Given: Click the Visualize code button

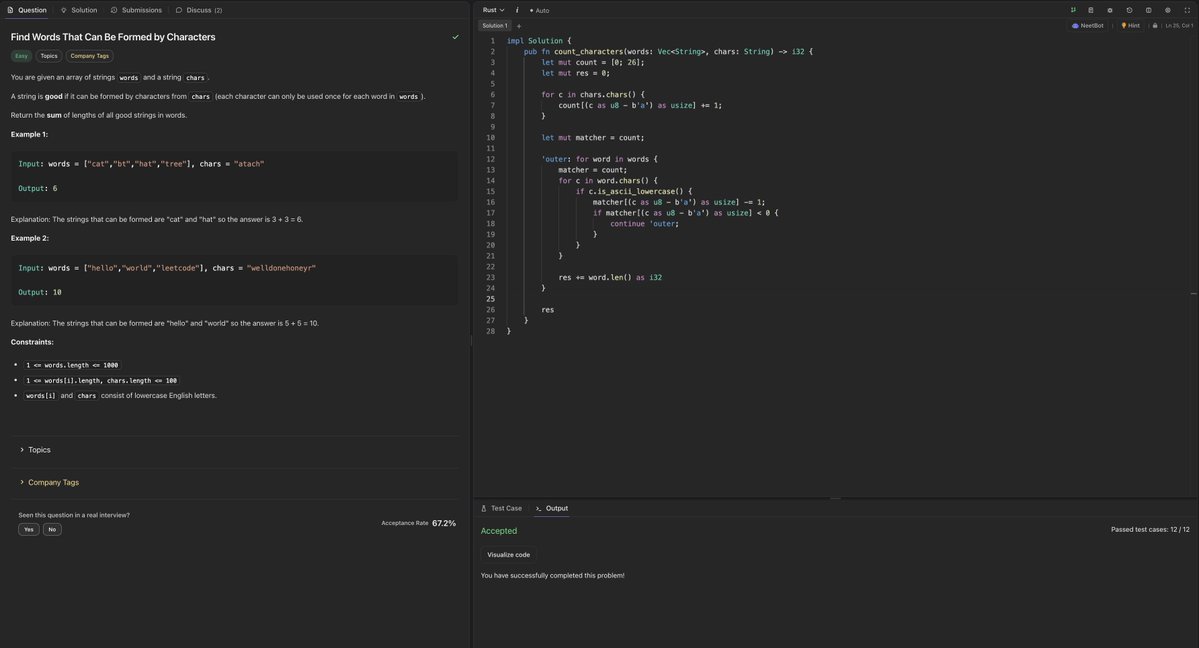Looking at the screenshot, I should (509, 555).
